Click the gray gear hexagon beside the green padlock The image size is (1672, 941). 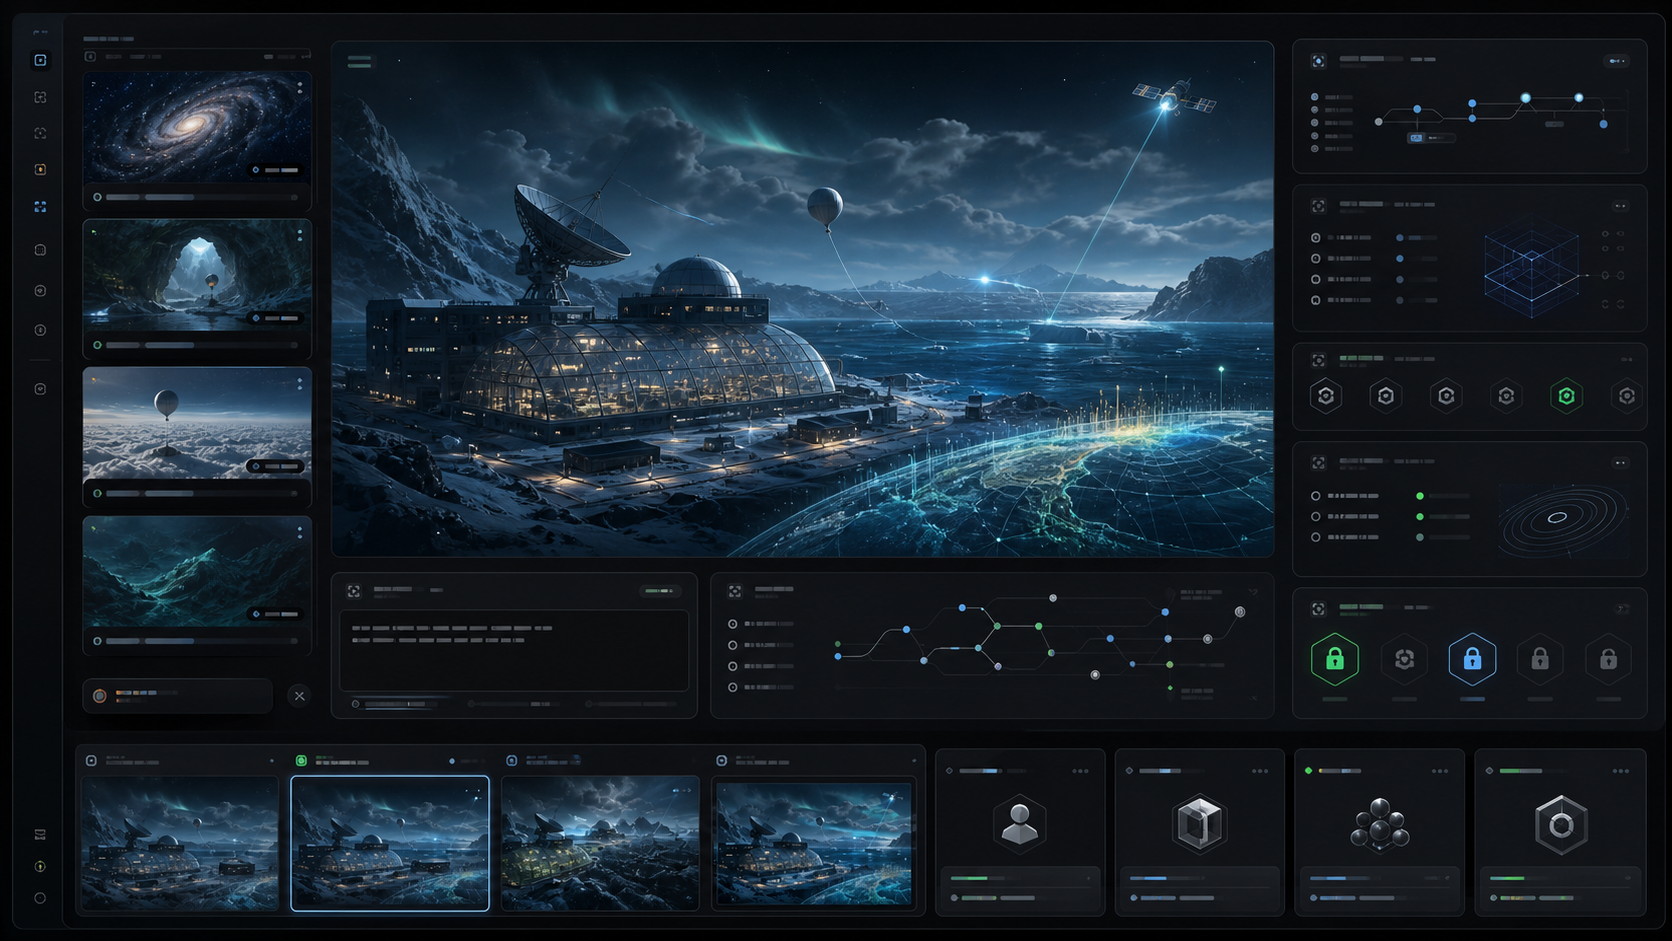(x=1404, y=659)
